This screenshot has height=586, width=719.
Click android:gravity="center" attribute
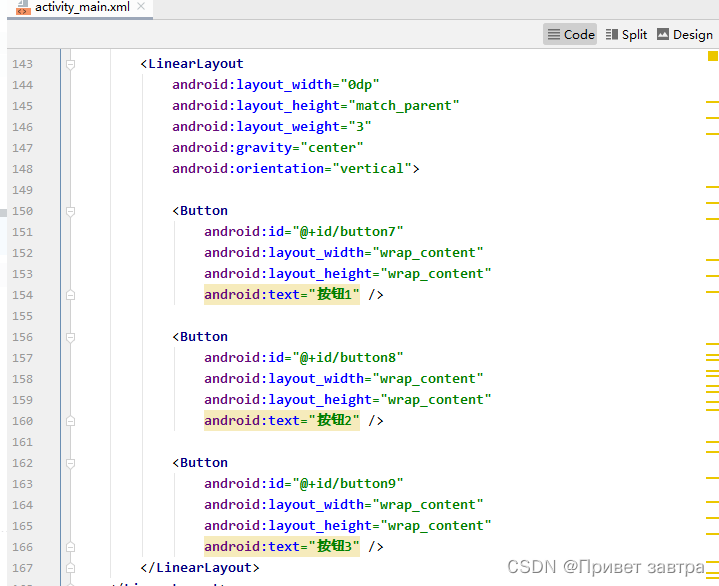267,148
